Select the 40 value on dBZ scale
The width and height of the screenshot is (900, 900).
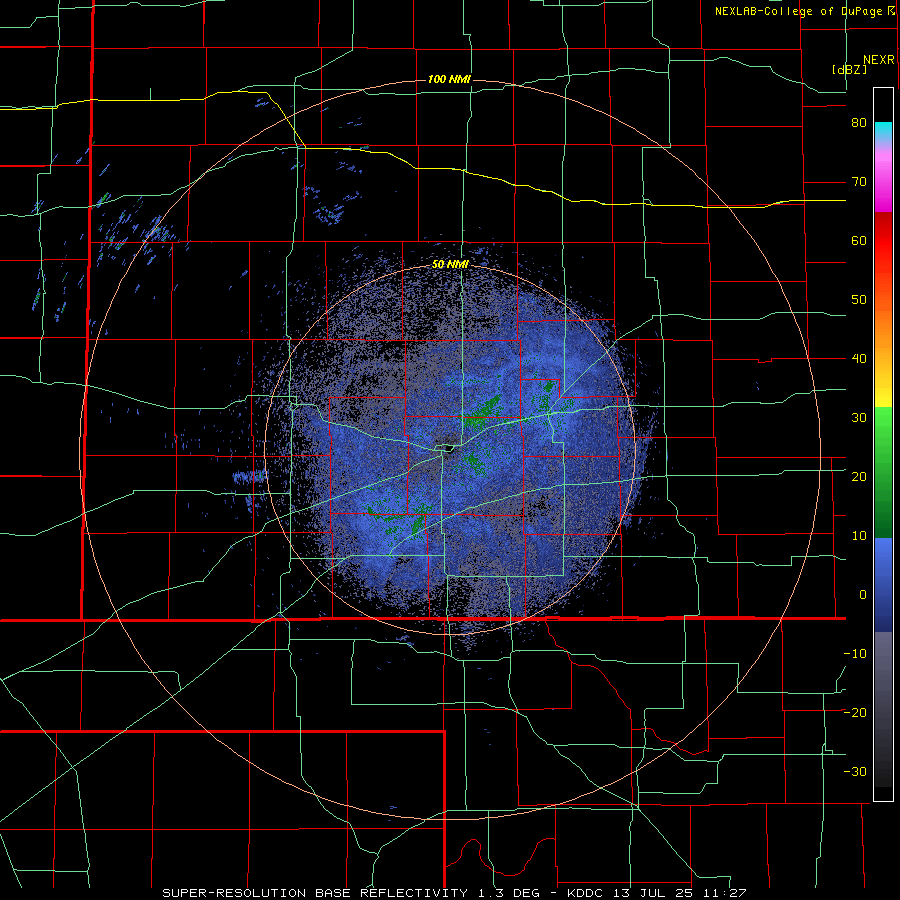(859, 359)
